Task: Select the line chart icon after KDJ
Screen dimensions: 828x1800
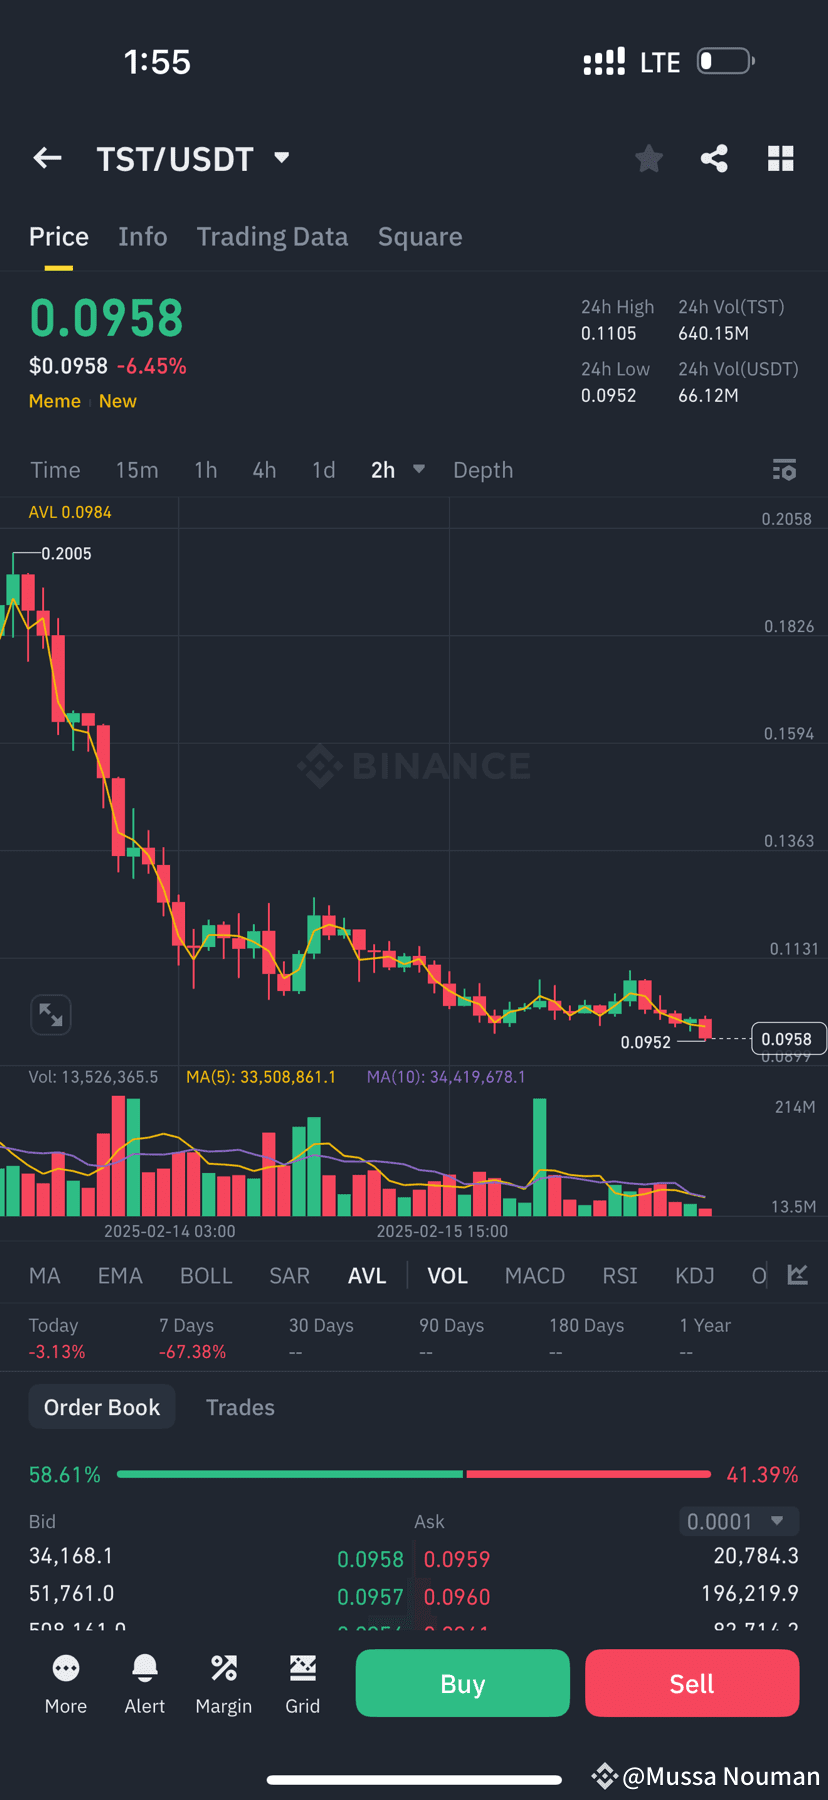Action: click(797, 1275)
